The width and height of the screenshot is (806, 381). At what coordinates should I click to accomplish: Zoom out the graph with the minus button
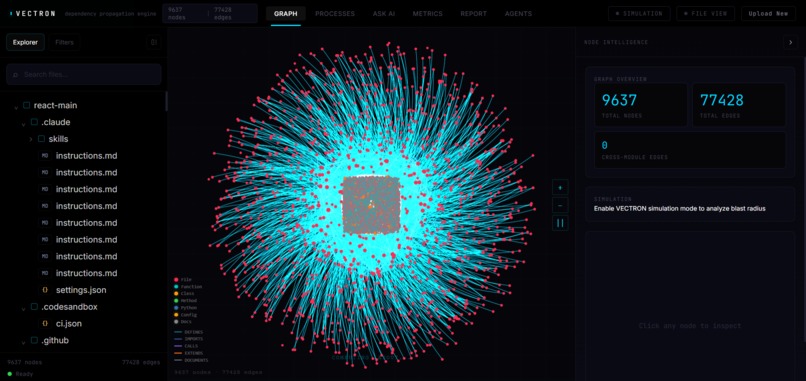tap(560, 205)
